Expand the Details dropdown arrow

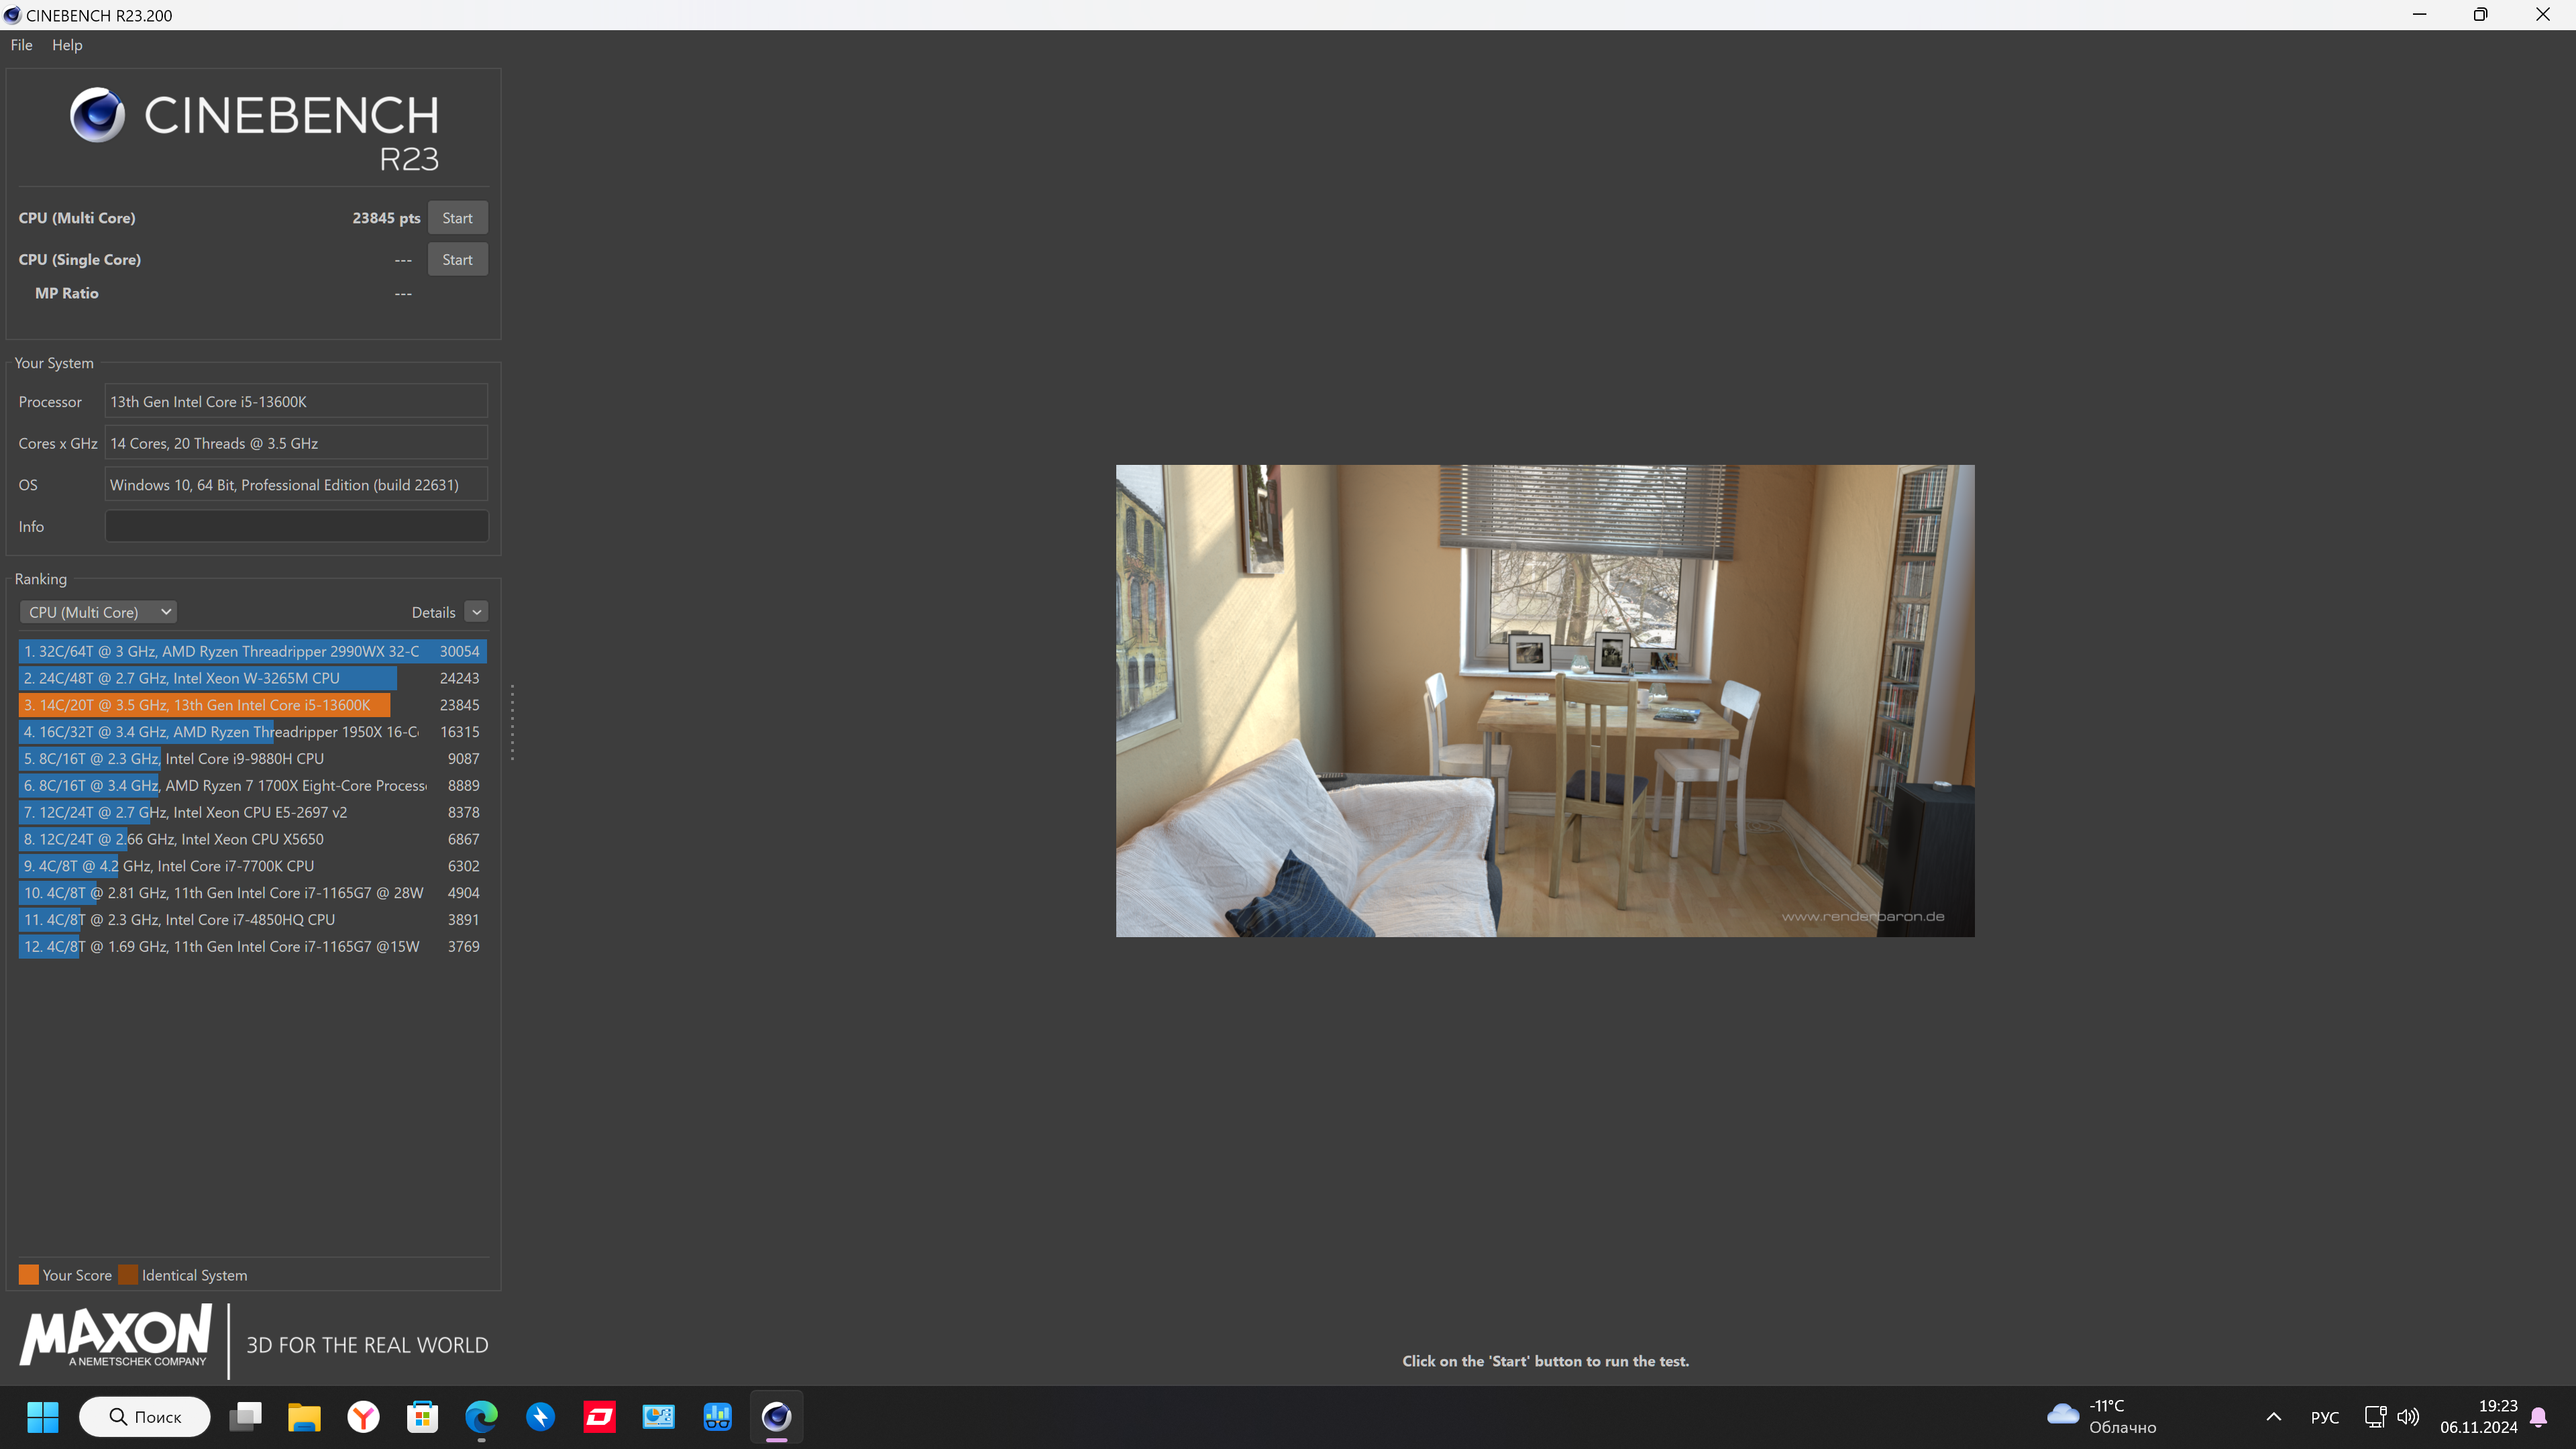[x=477, y=612]
